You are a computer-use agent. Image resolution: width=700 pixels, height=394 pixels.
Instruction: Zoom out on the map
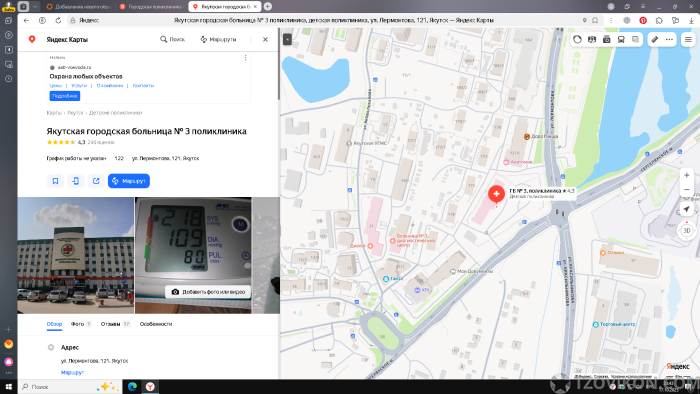(x=687, y=190)
